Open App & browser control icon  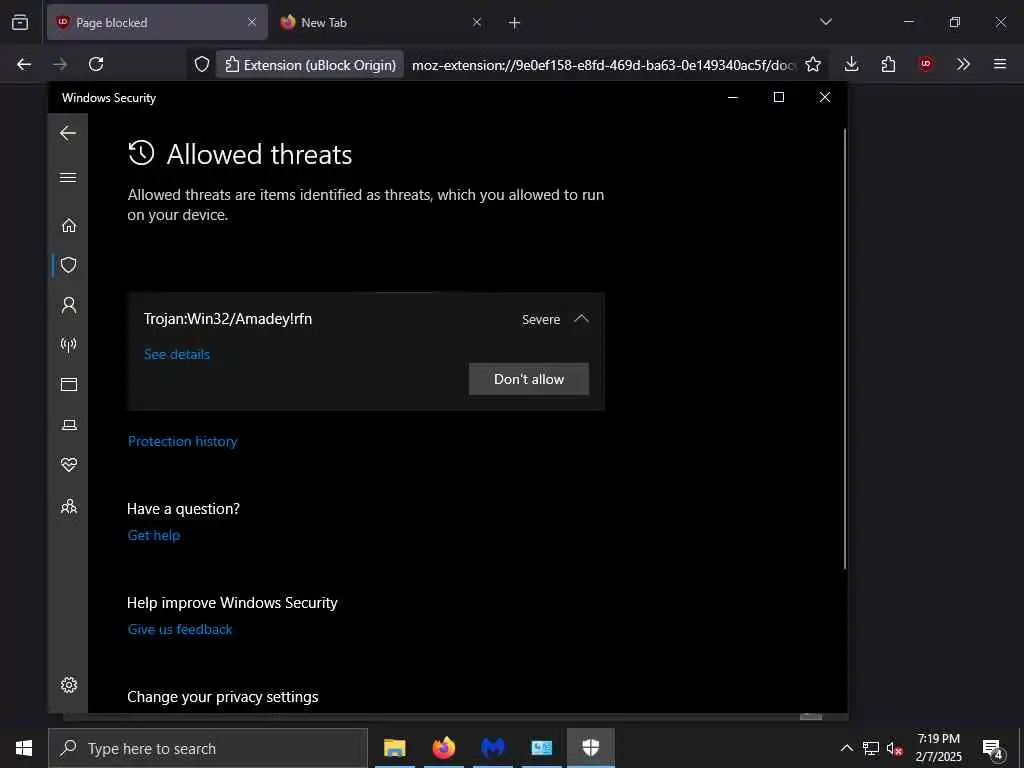pyautogui.click(x=69, y=385)
